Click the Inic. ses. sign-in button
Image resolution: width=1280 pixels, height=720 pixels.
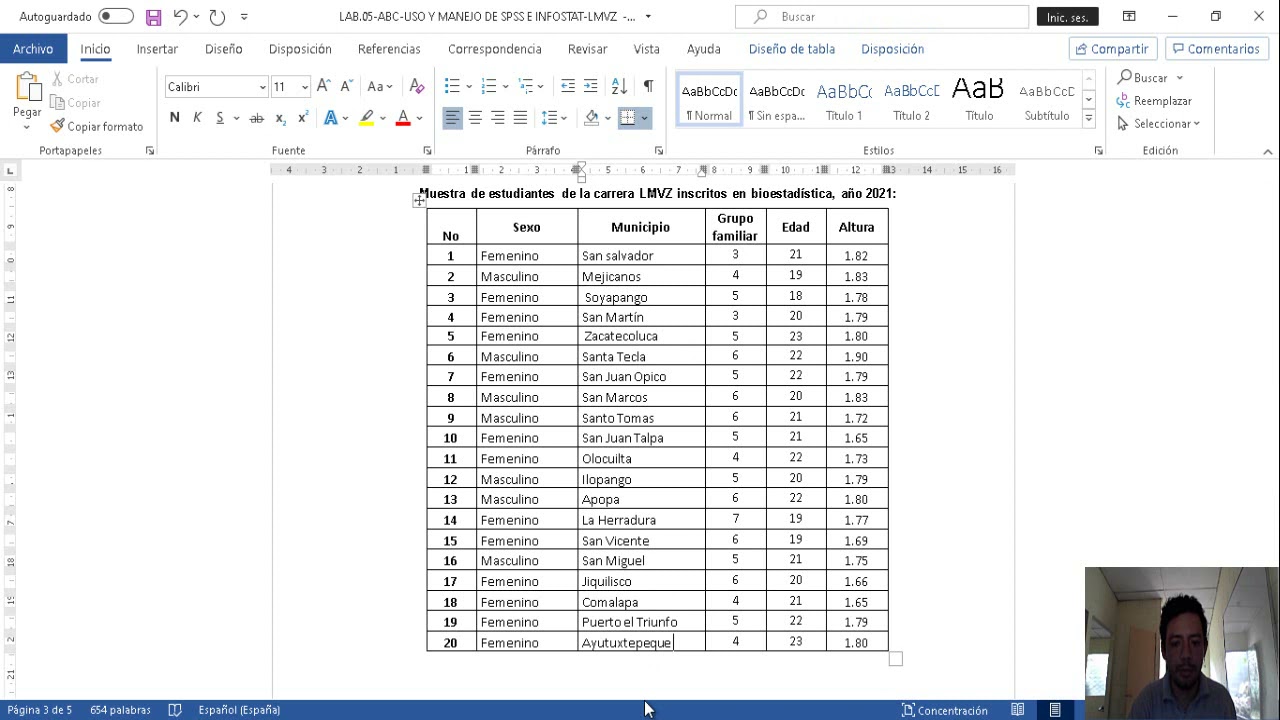pos(1068,17)
